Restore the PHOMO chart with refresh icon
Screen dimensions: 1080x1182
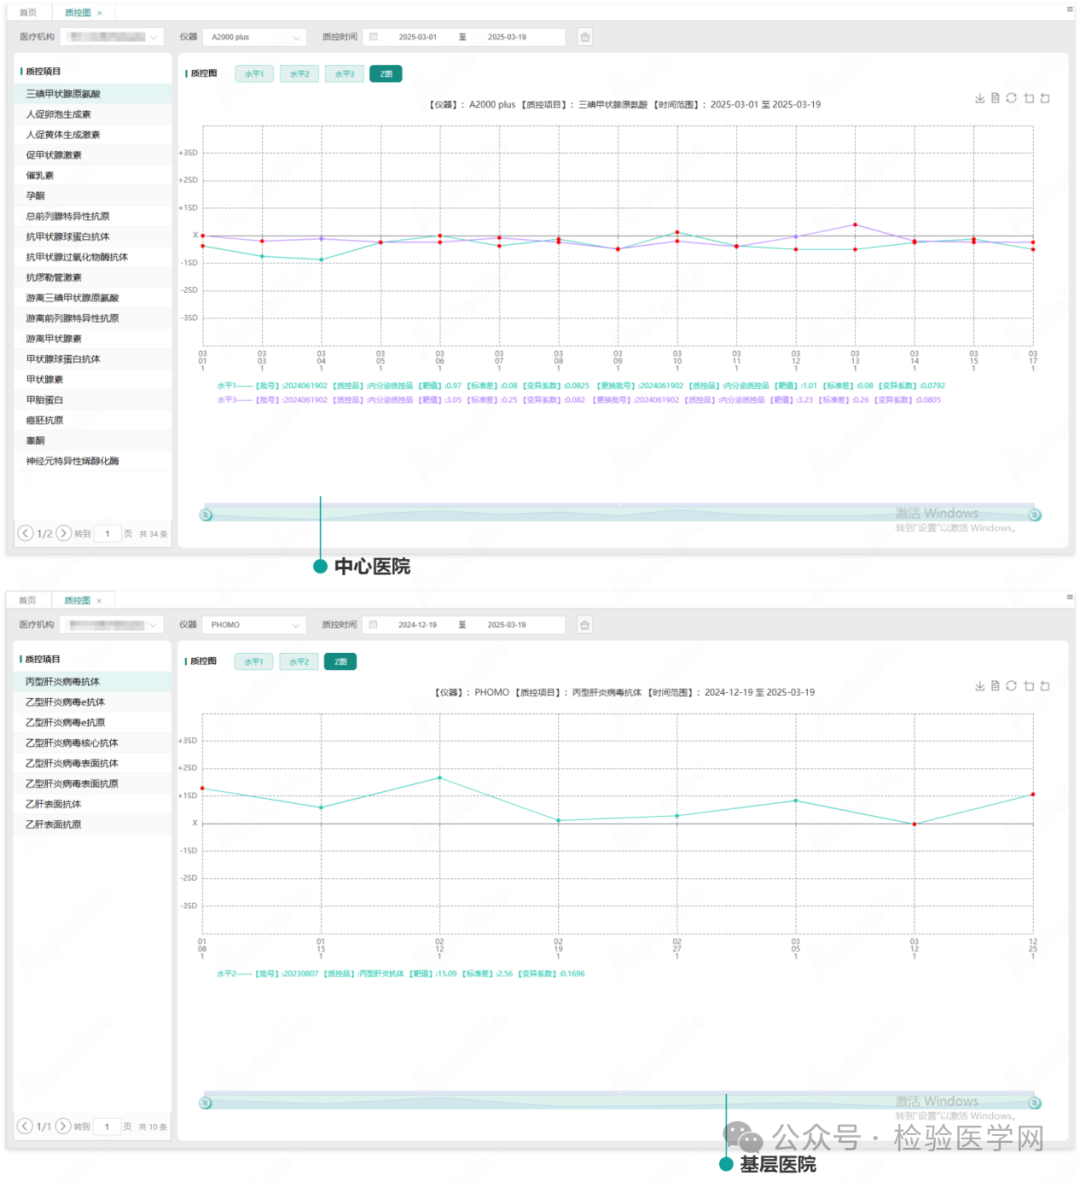(x=1011, y=686)
